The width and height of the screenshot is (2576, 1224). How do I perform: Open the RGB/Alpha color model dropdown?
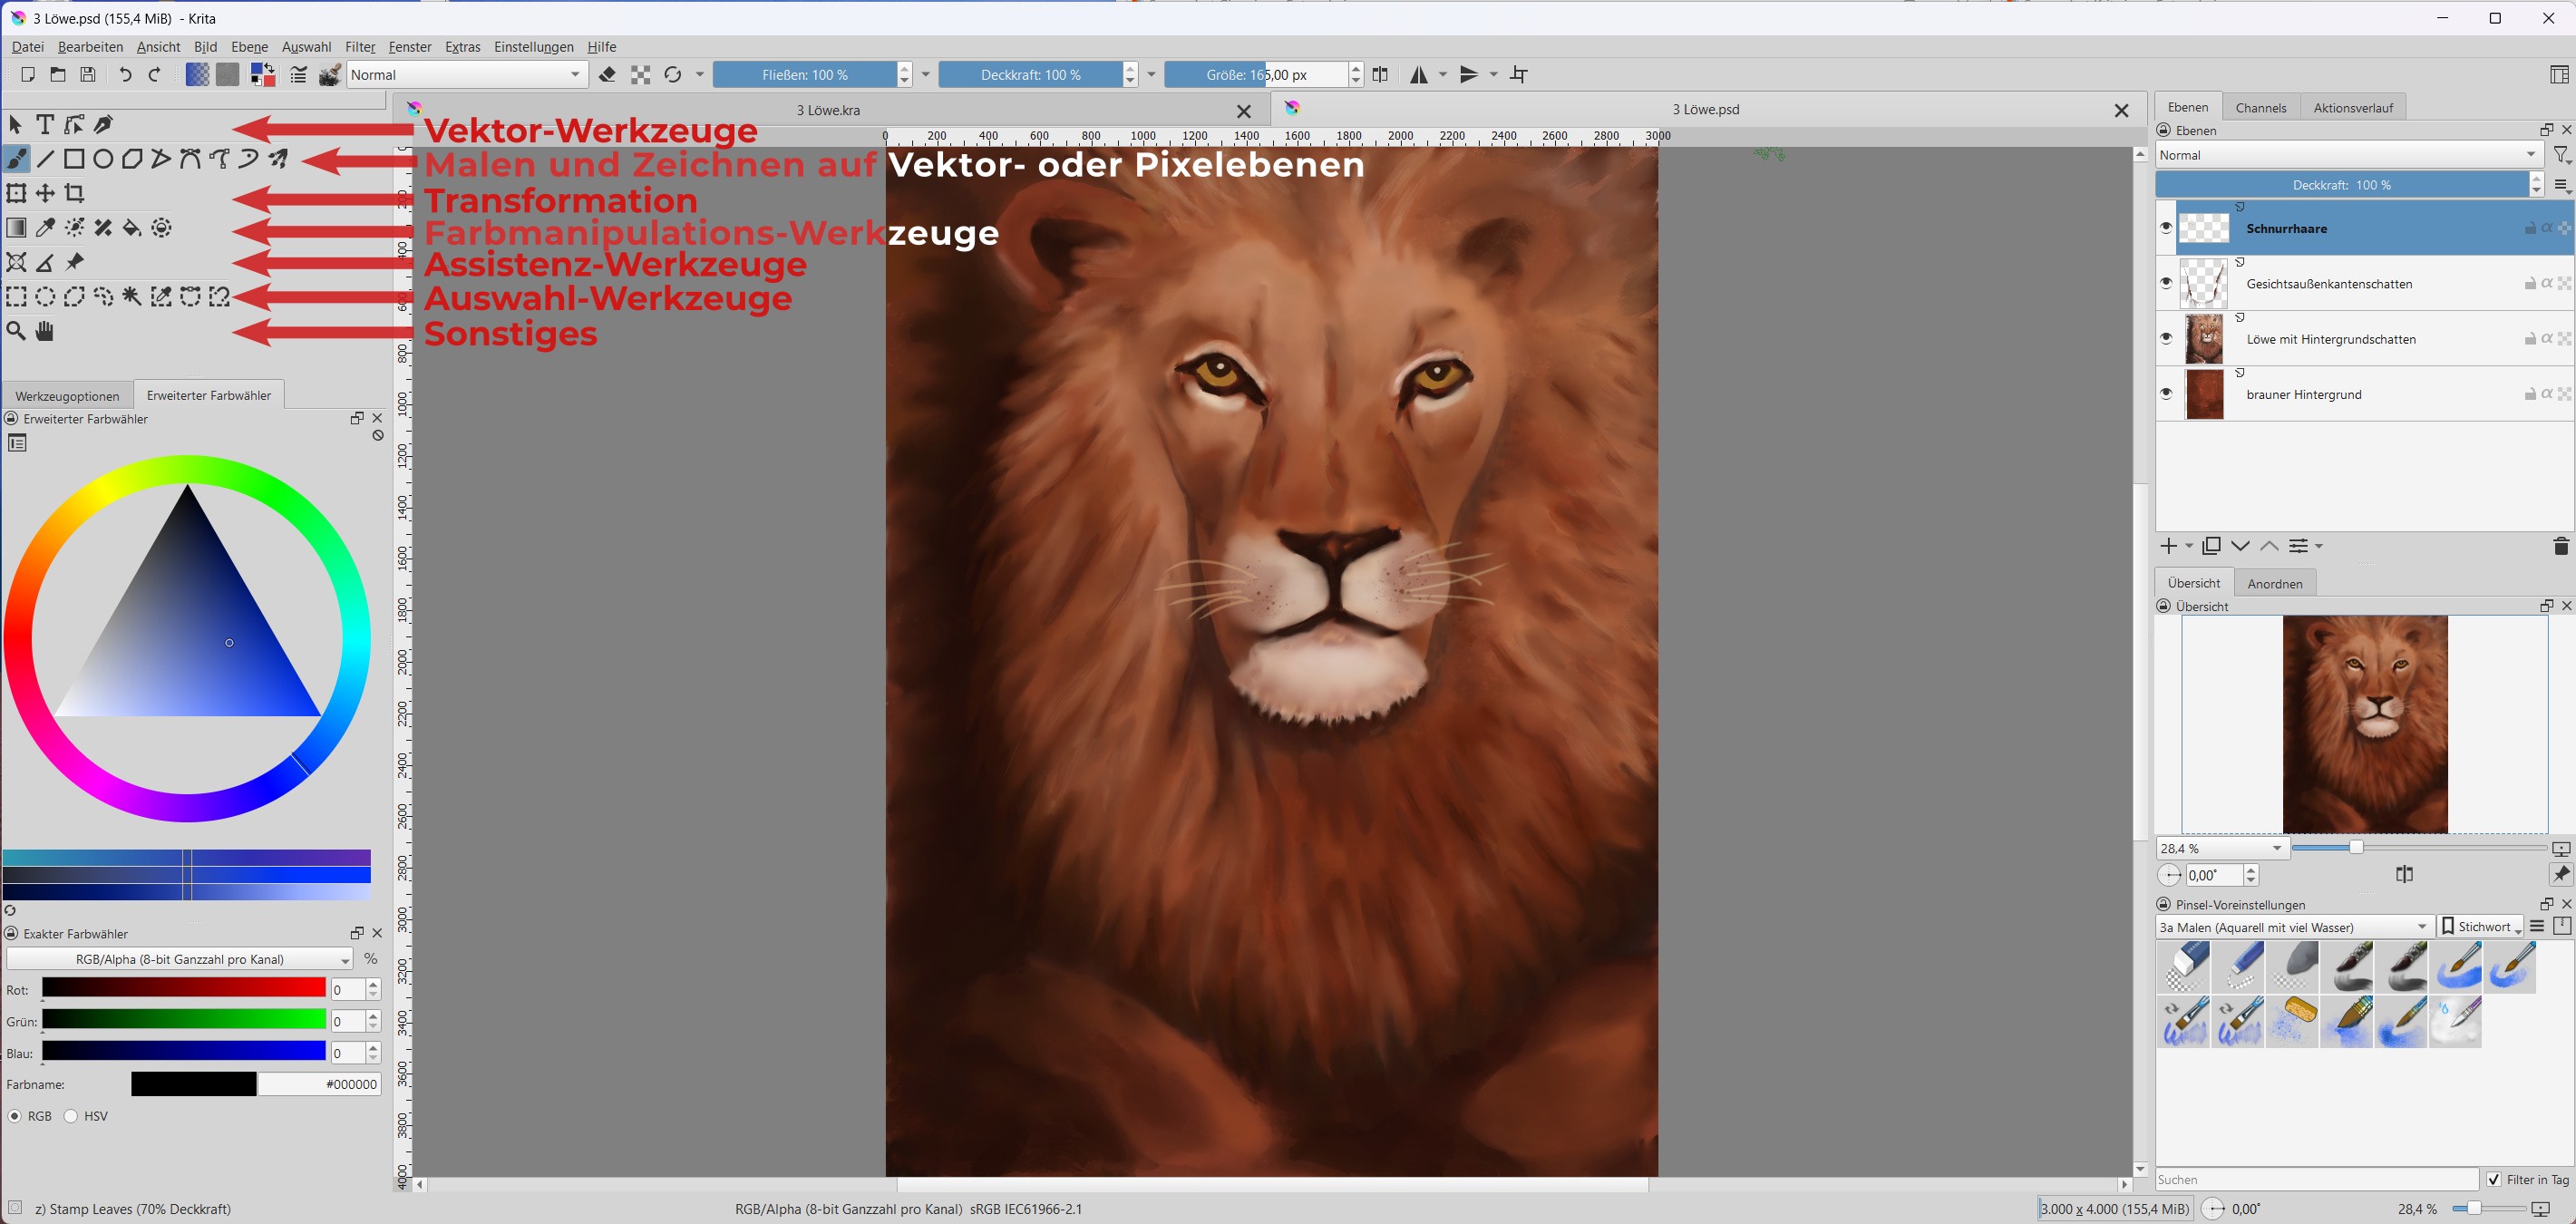(180, 959)
